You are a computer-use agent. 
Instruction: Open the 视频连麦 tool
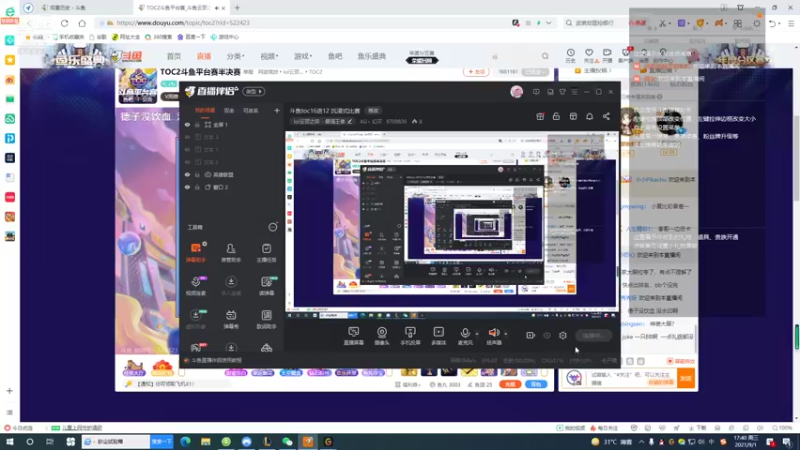click(x=195, y=286)
